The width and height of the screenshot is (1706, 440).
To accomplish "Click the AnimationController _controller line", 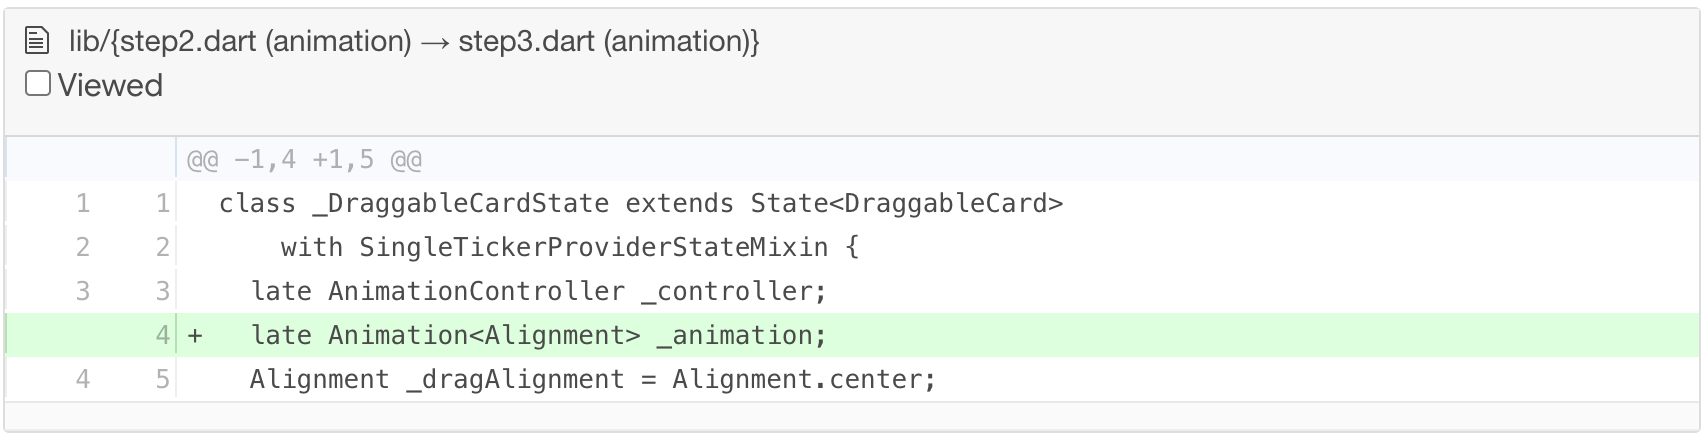I will click(539, 291).
